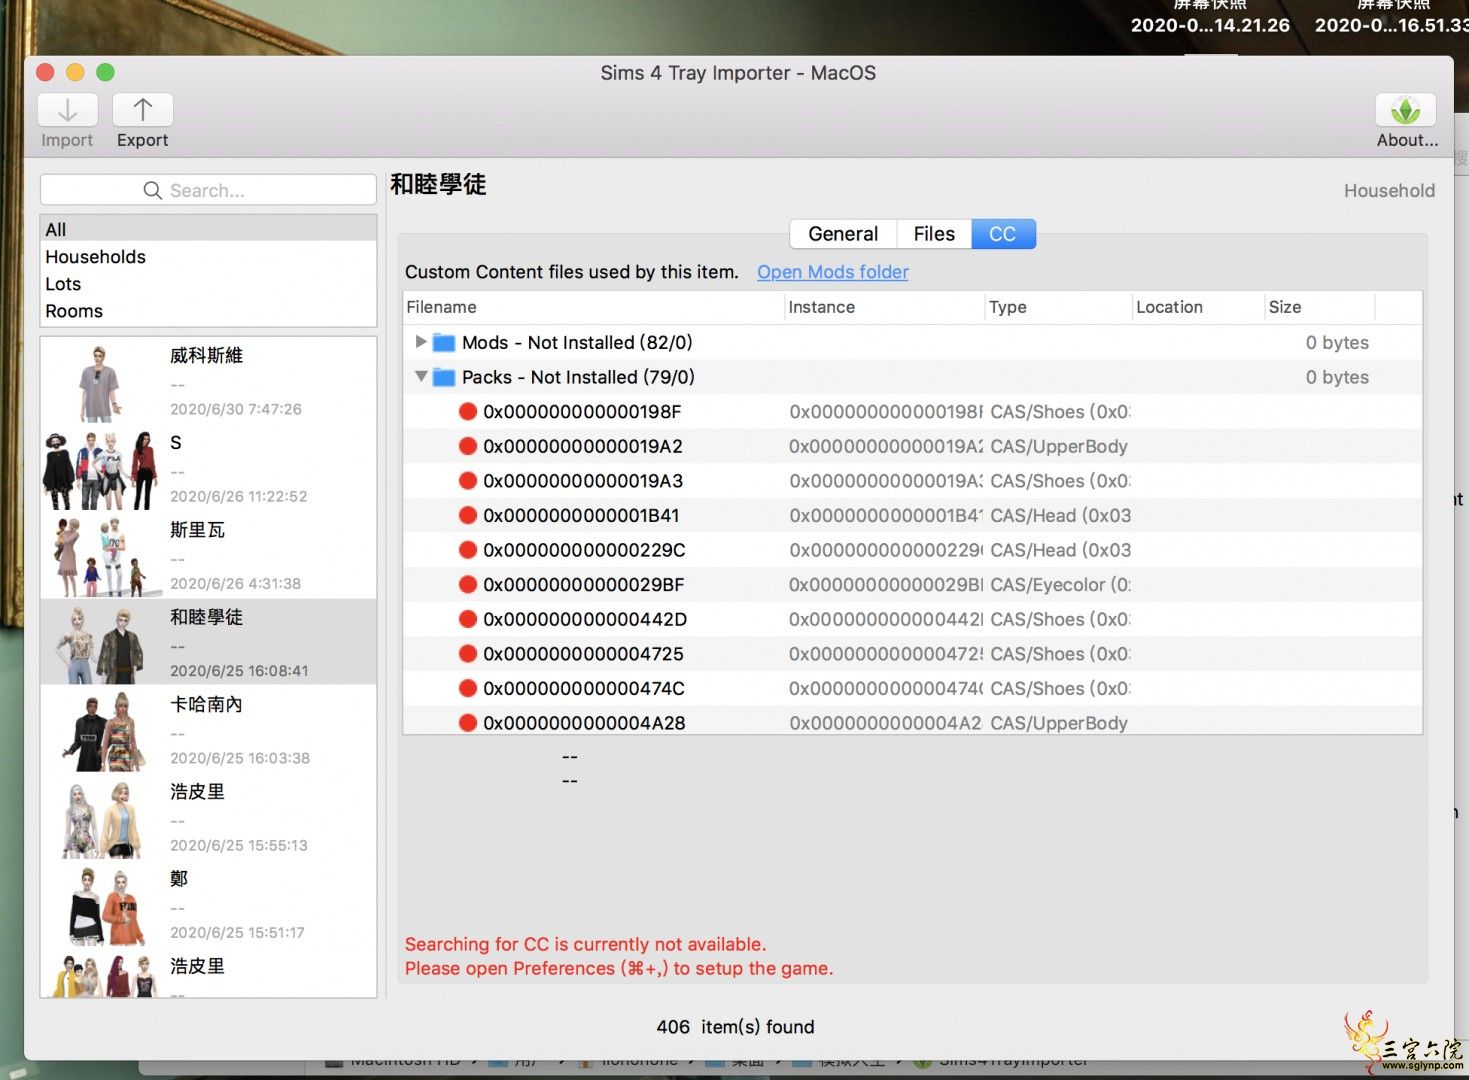
Task: Sort by the Location column header
Action: 1199,307
